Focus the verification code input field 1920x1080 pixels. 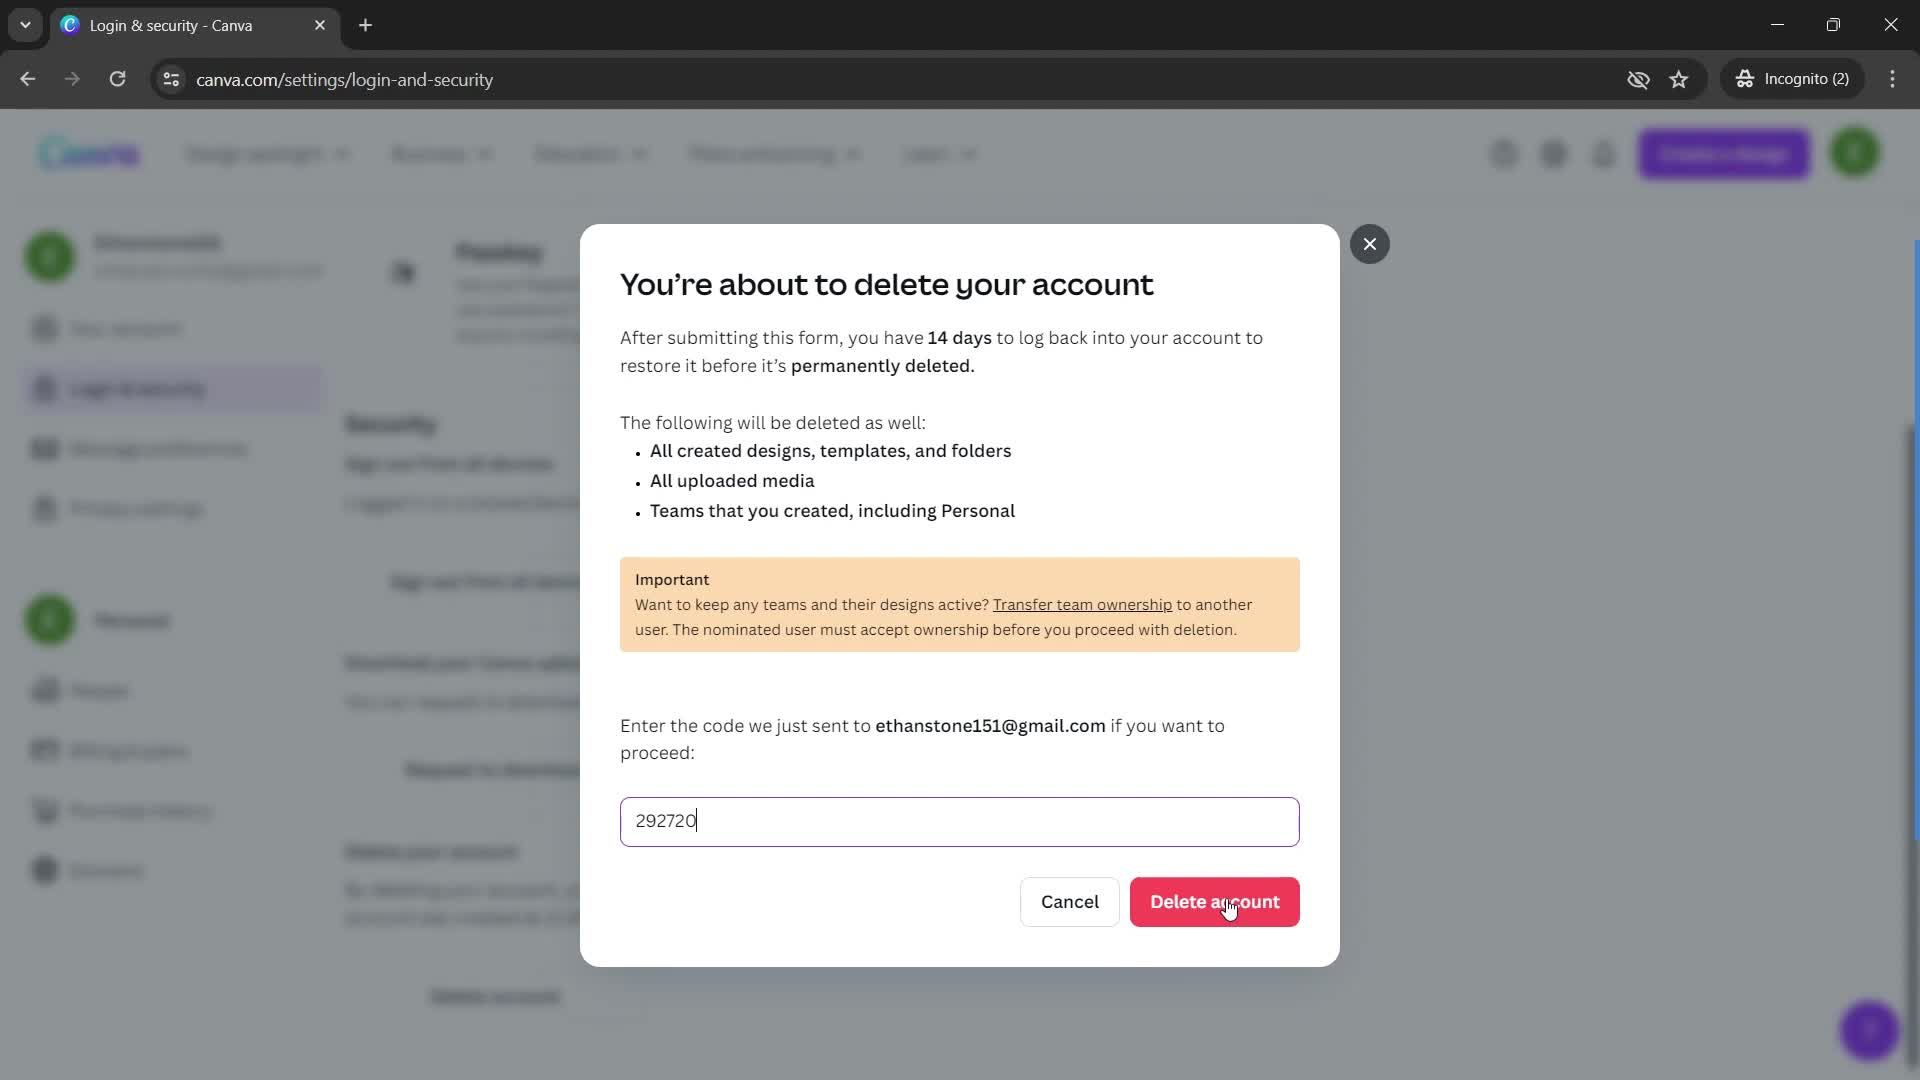point(959,822)
